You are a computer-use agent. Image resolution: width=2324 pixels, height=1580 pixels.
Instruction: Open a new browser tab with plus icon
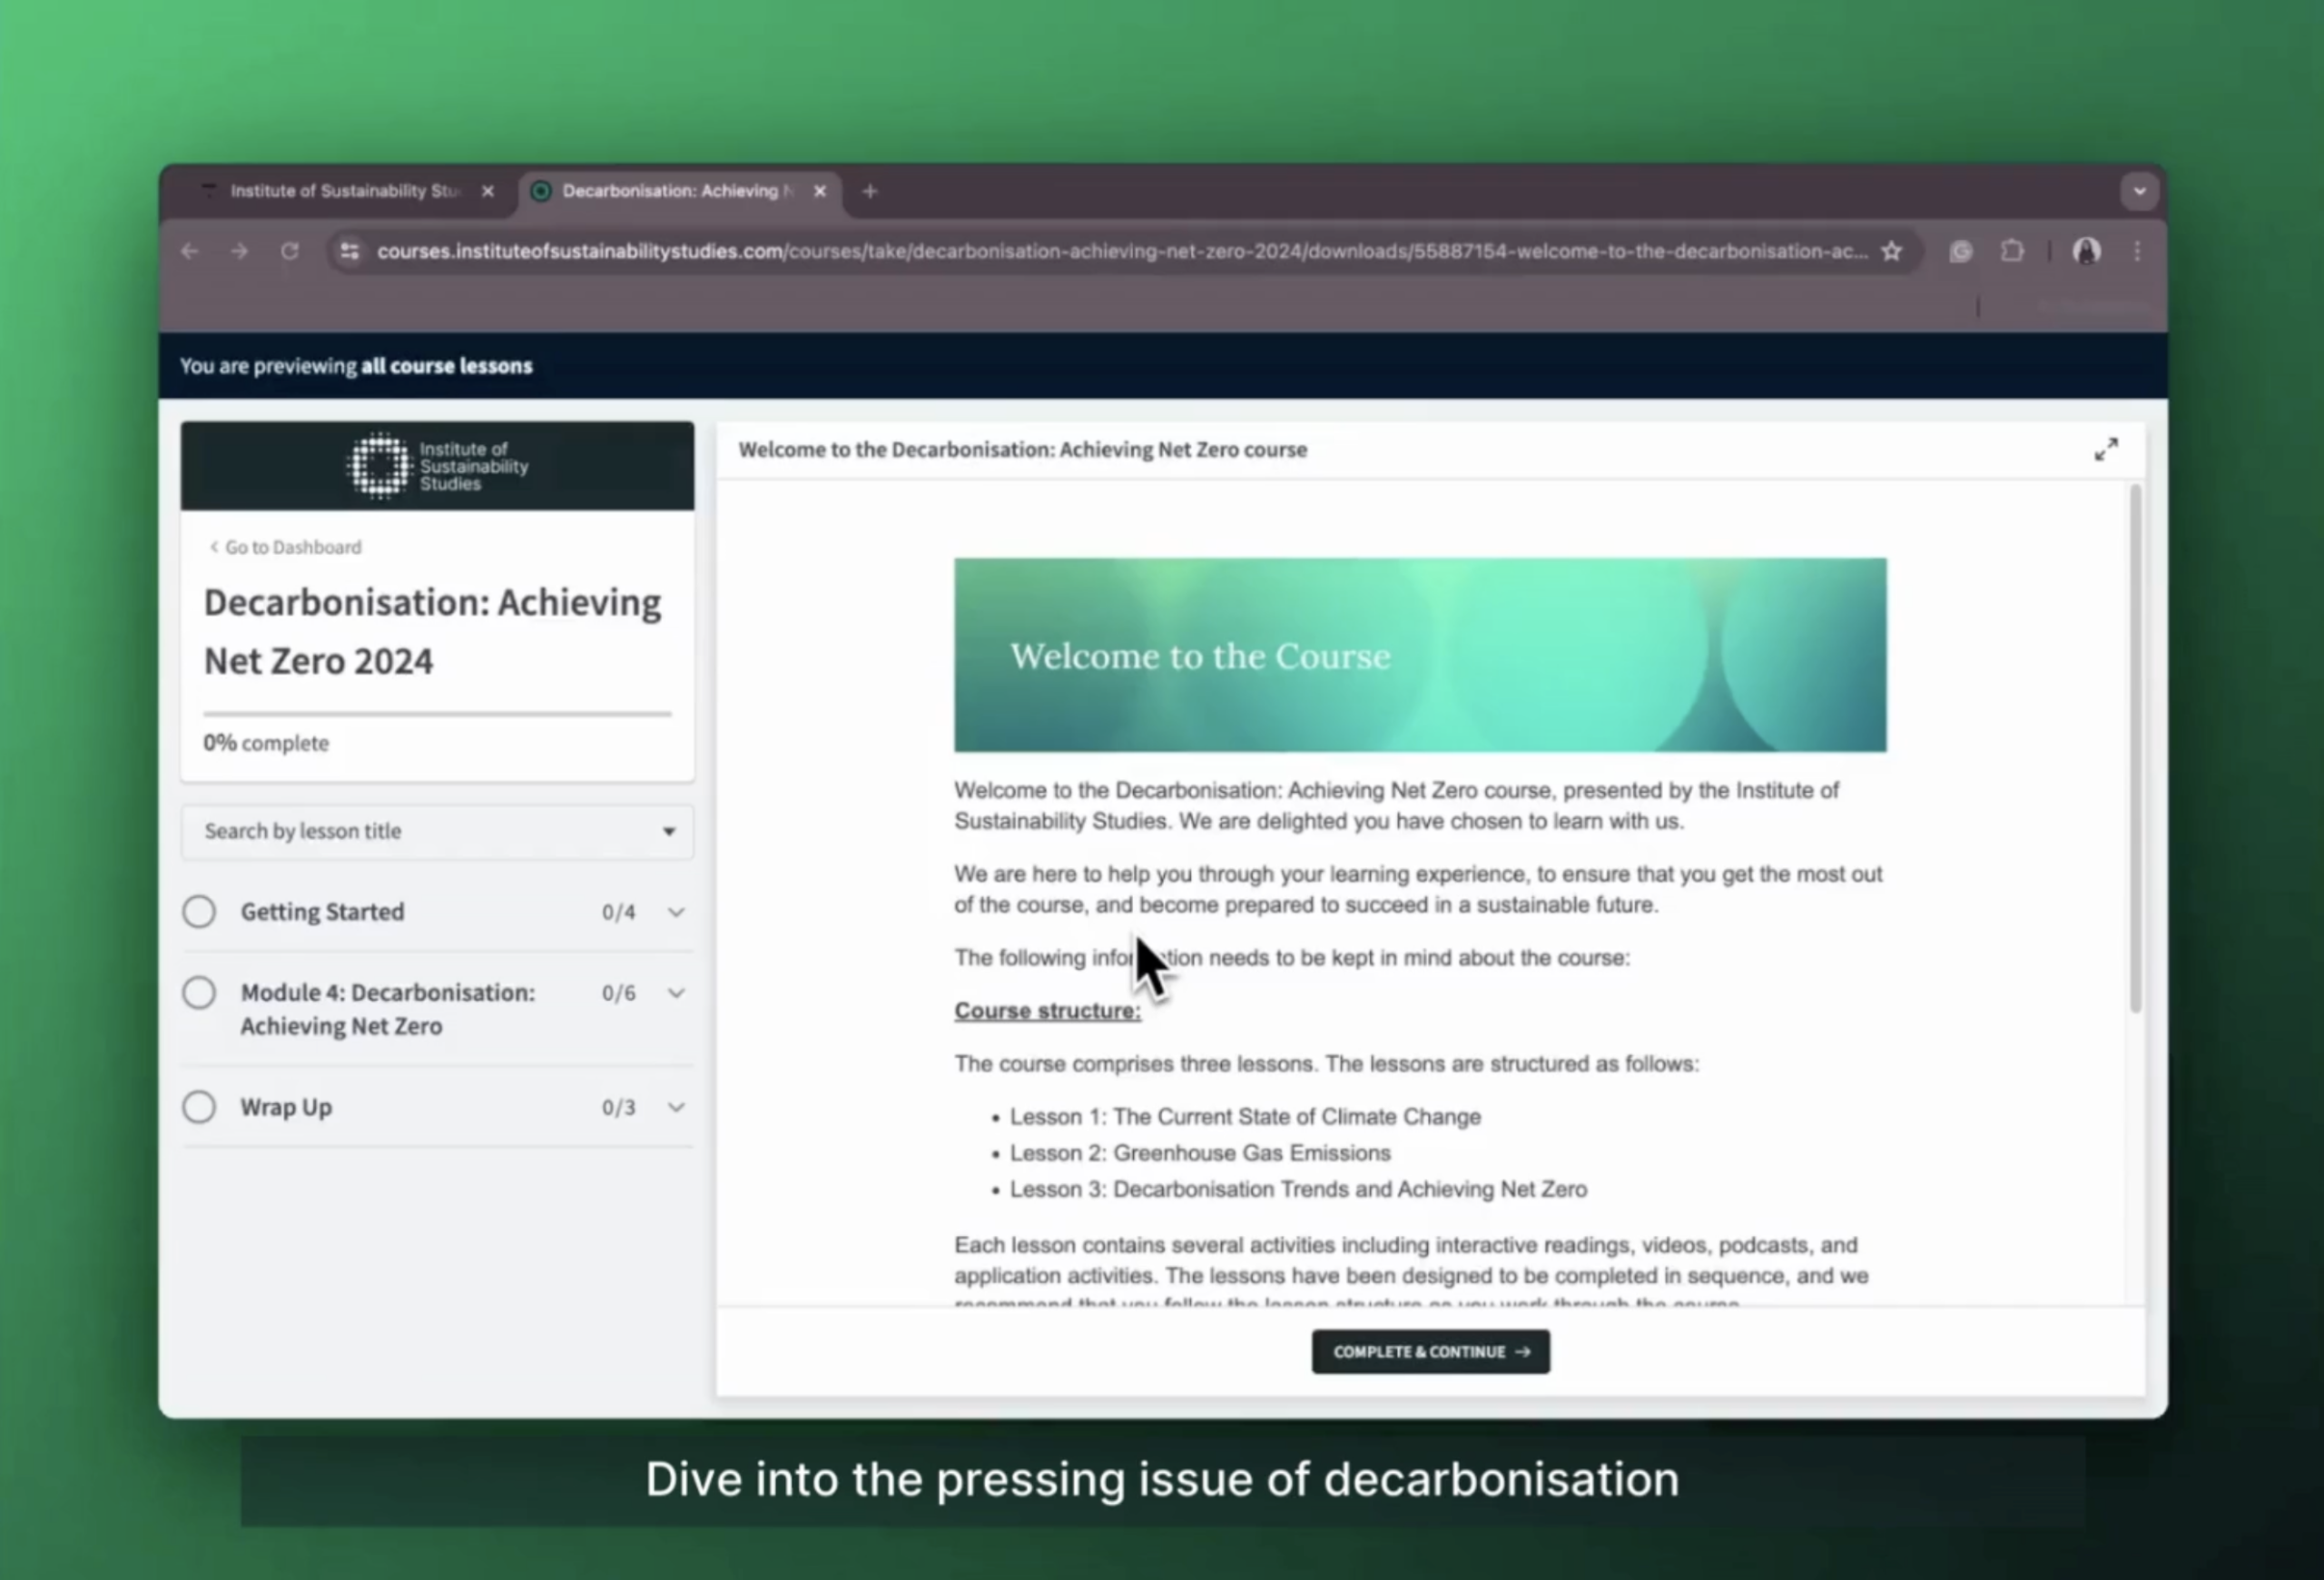tap(869, 191)
